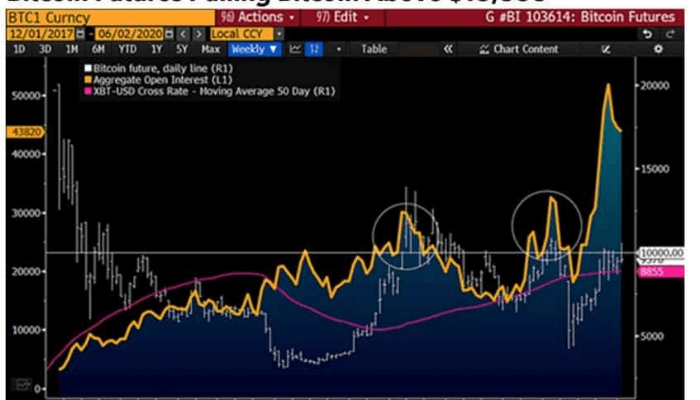Click the undo arrow icon
Viewport: 700px width, 400px height.
(x=647, y=34)
